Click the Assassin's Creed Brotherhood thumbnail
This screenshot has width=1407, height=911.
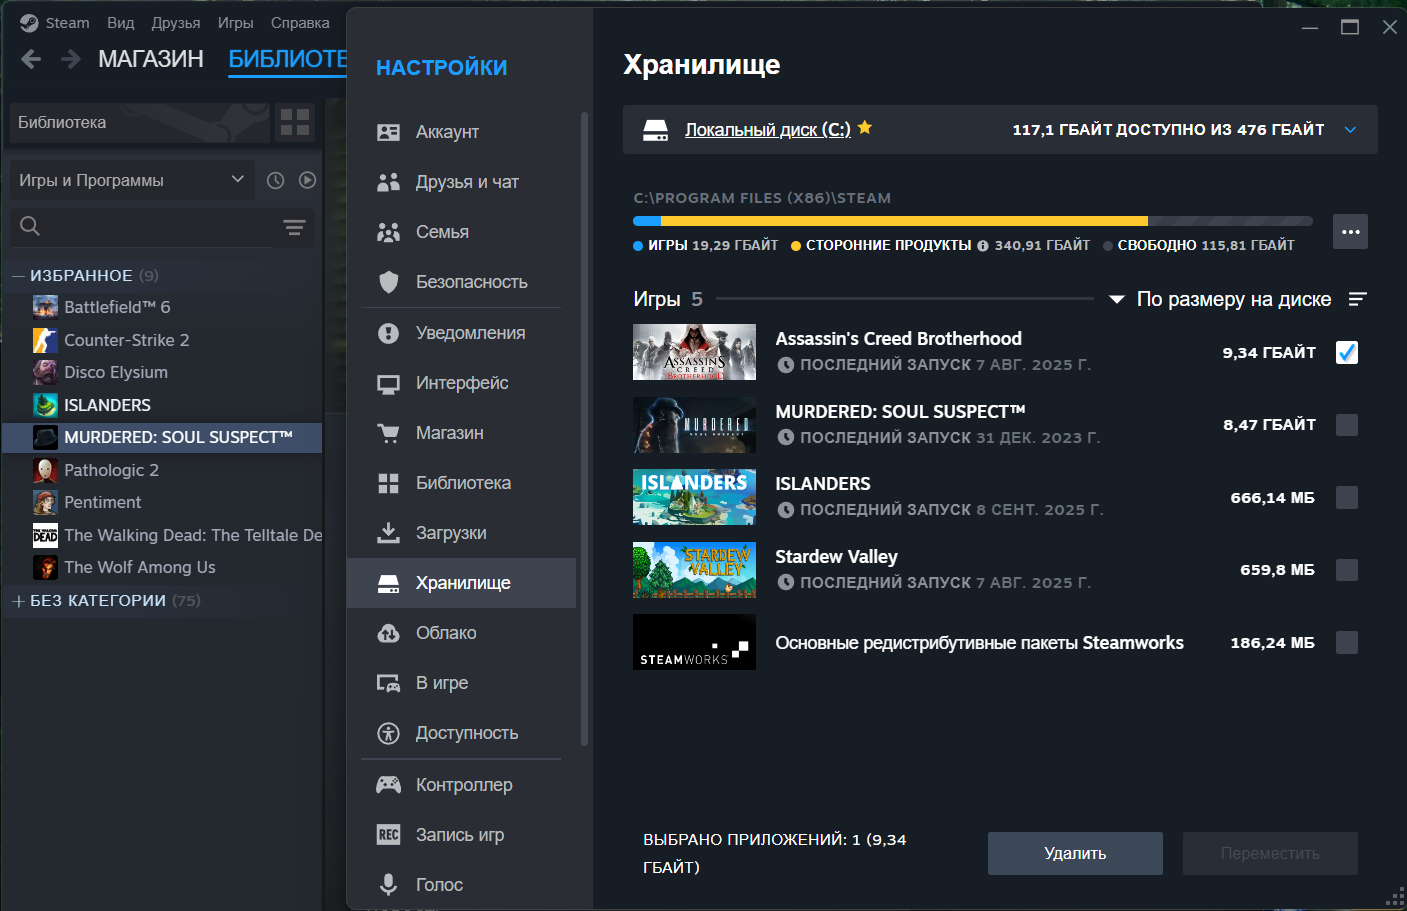[694, 352]
